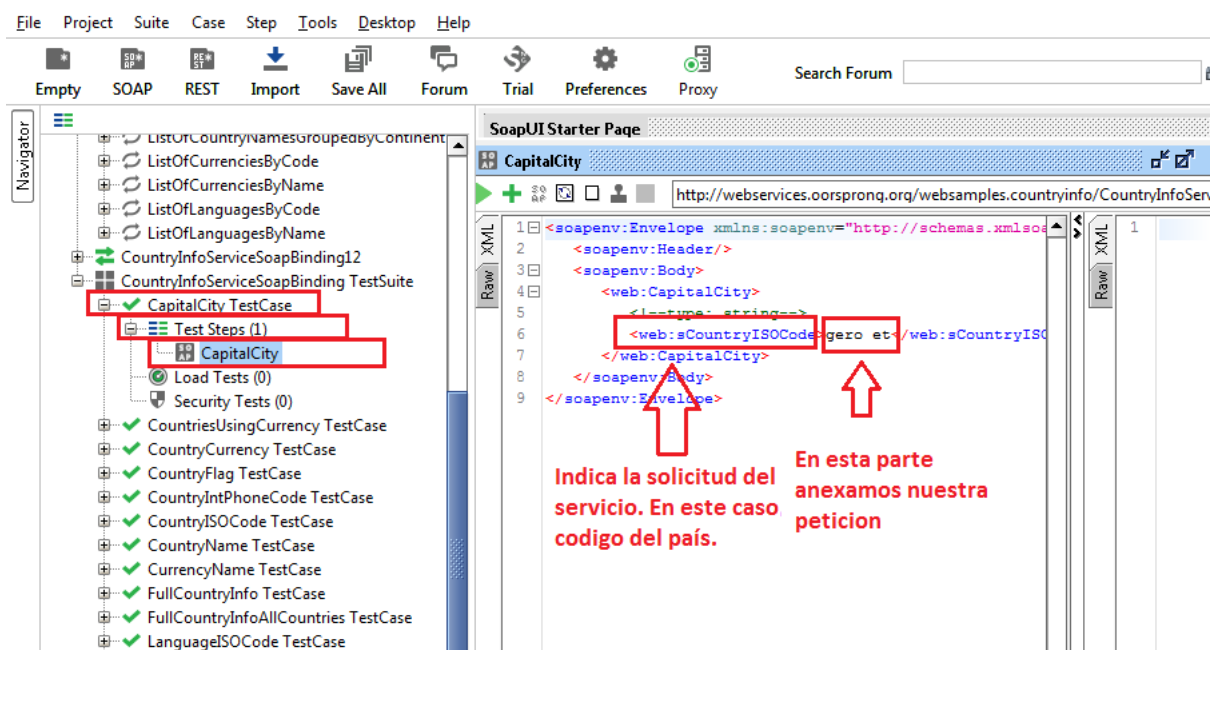Add an assertion with the green plus icon
The image size is (1214, 702).
(x=512, y=195)
